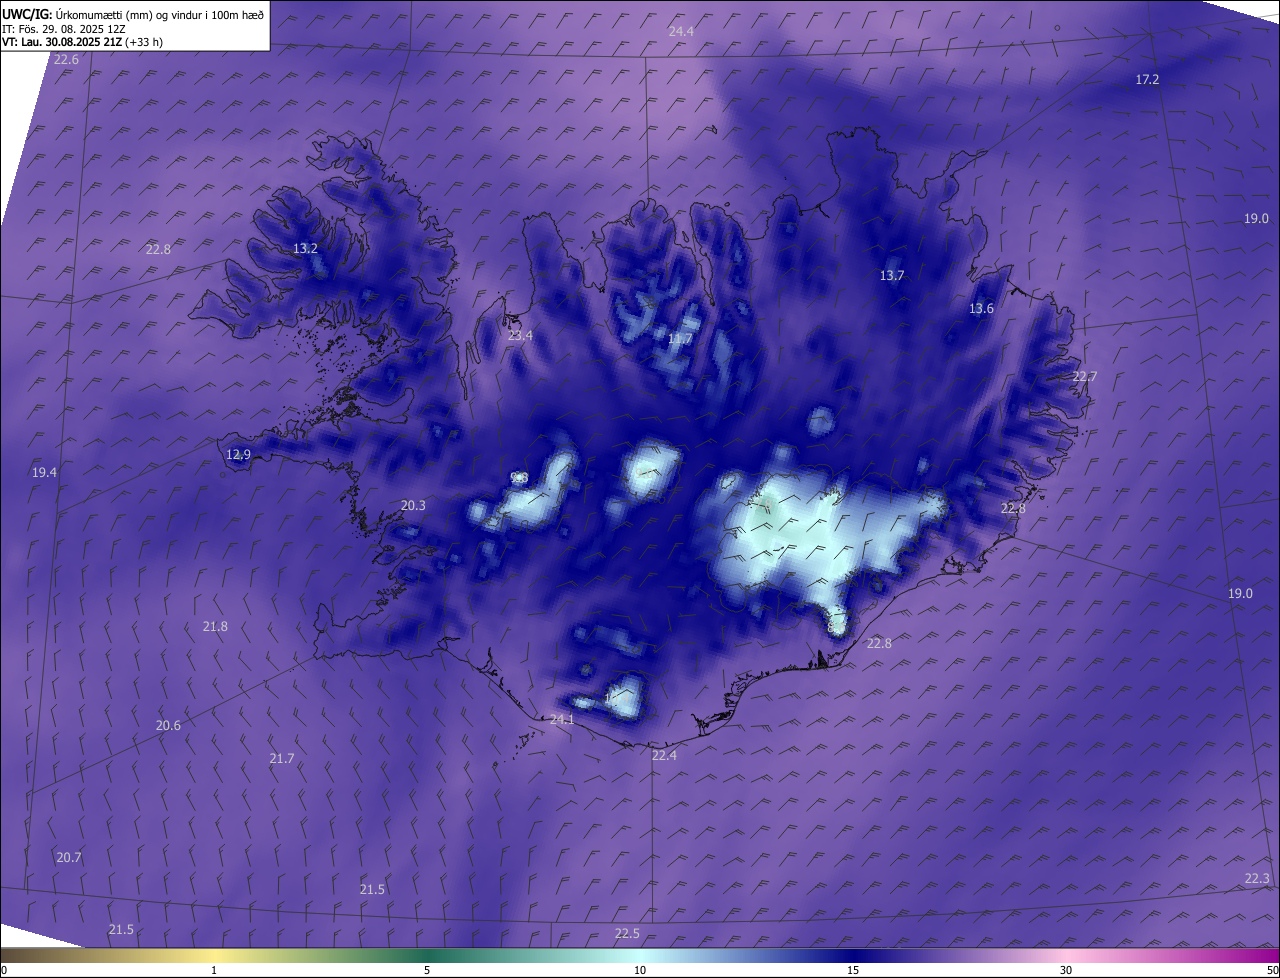The image size is (1280, 978).
Task: Pick the 22.5 value label
Action: (627, 933)
